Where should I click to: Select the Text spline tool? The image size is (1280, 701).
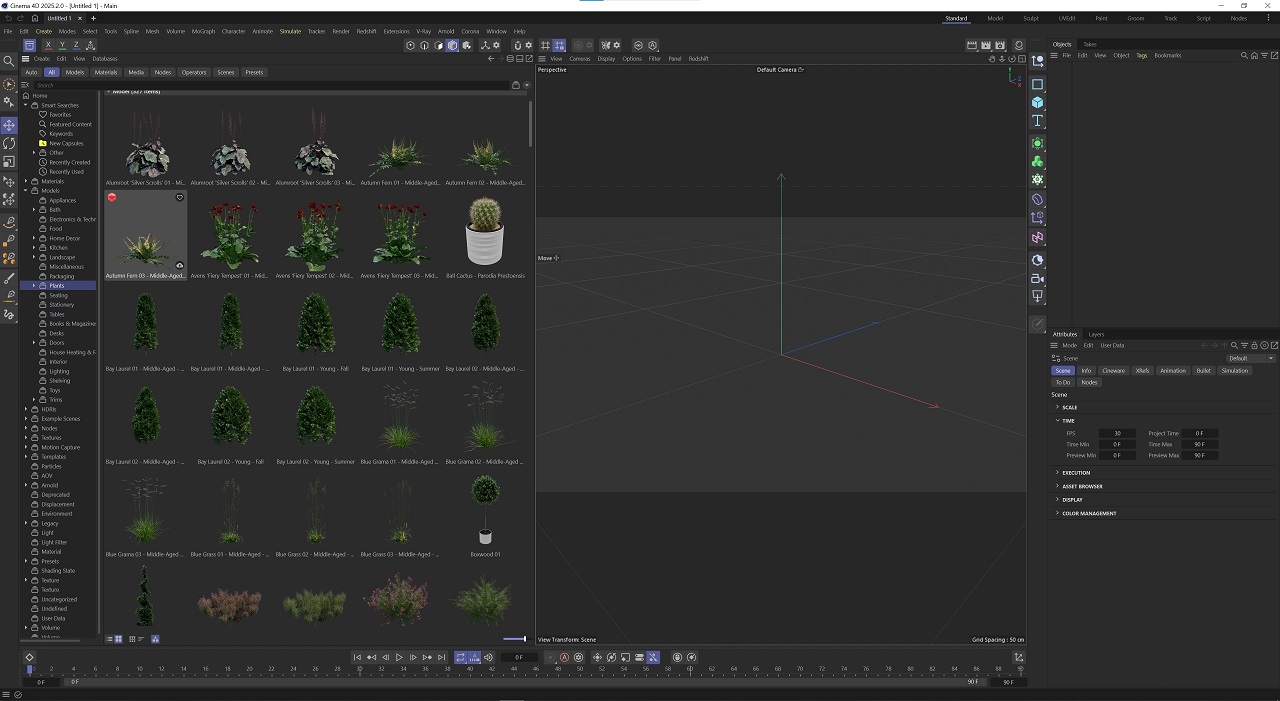[1037, 121]
